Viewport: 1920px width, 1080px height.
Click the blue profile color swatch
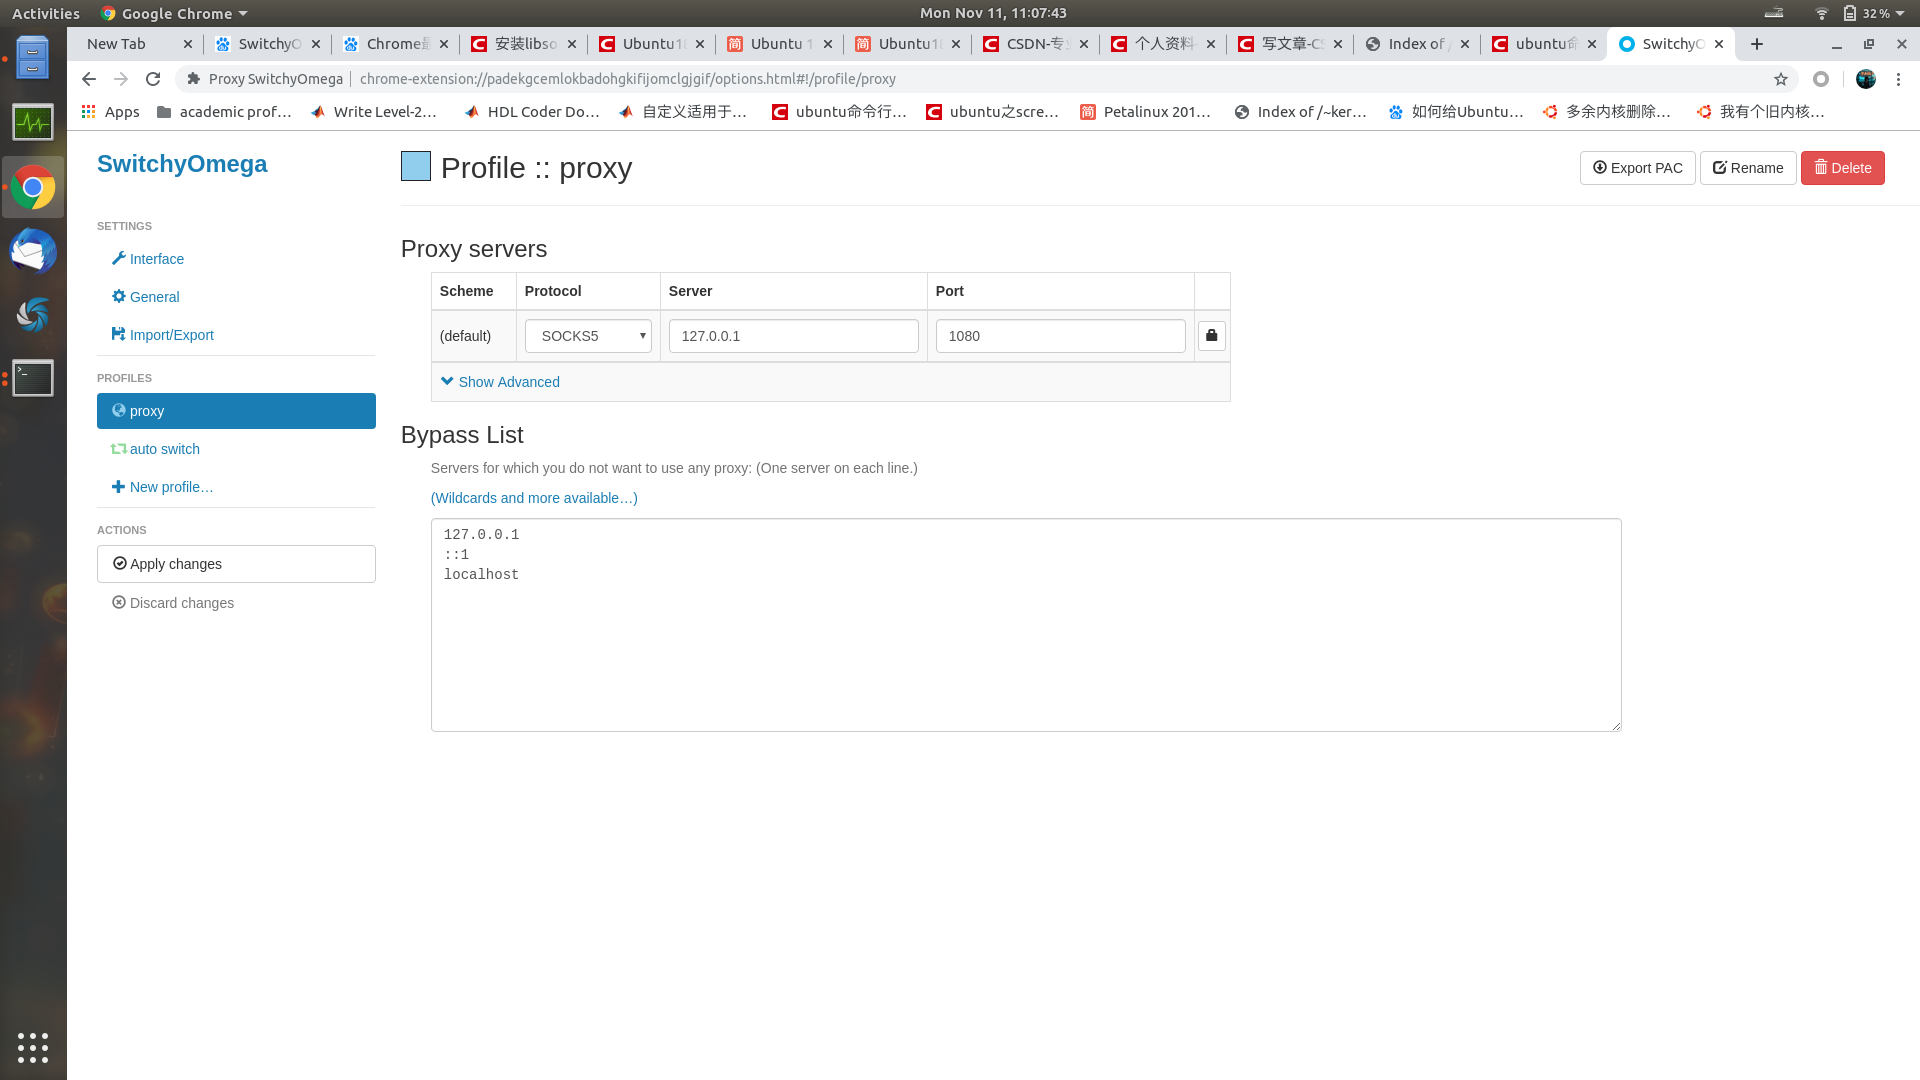click(416, 166)
